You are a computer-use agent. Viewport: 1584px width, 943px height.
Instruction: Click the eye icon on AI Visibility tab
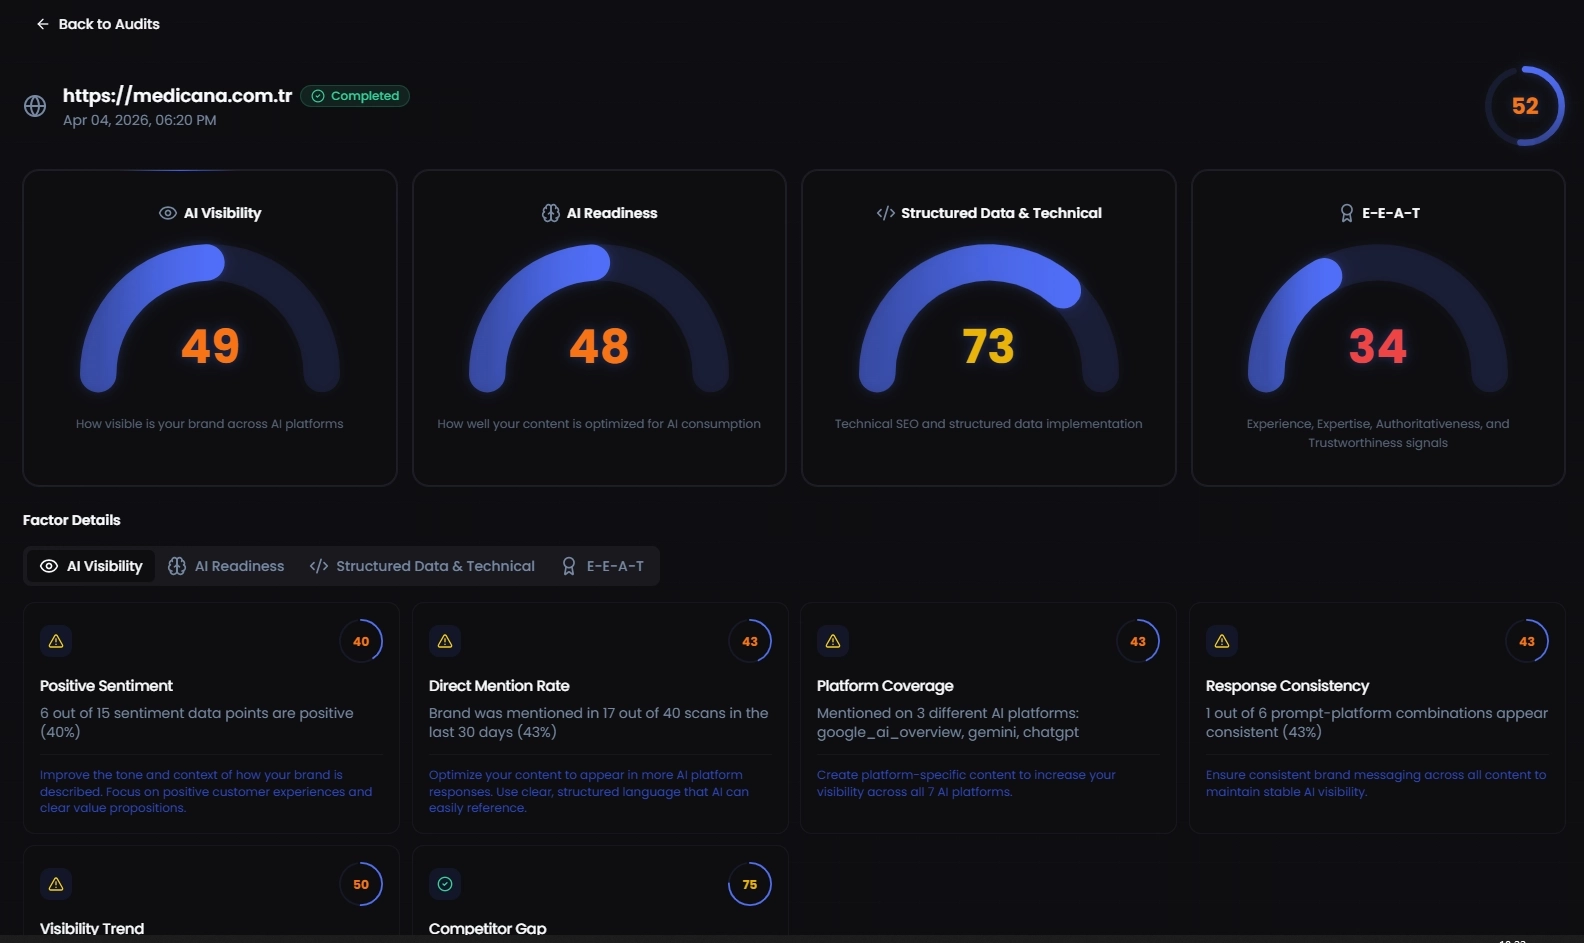[49, 566]
